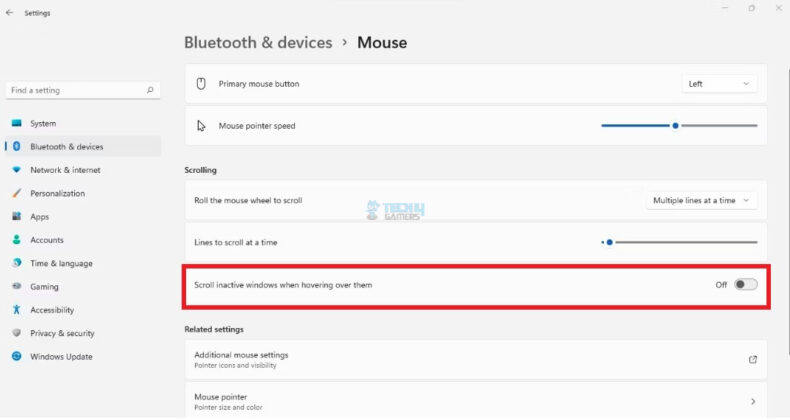The width and height of the screenshot is (790, 420).
Task: Click the Windows Update icon
Action: pos(17,356)
